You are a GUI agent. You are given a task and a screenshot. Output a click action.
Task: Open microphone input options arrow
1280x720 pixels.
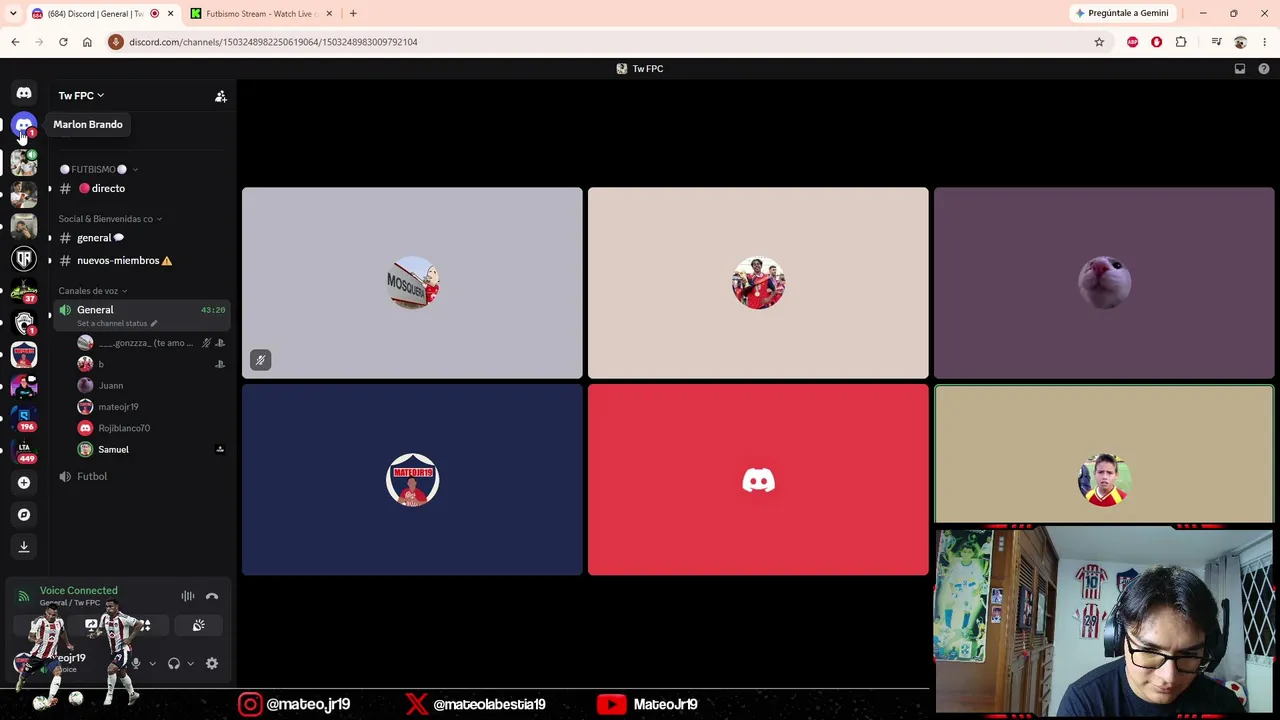(x=152, y=663)
